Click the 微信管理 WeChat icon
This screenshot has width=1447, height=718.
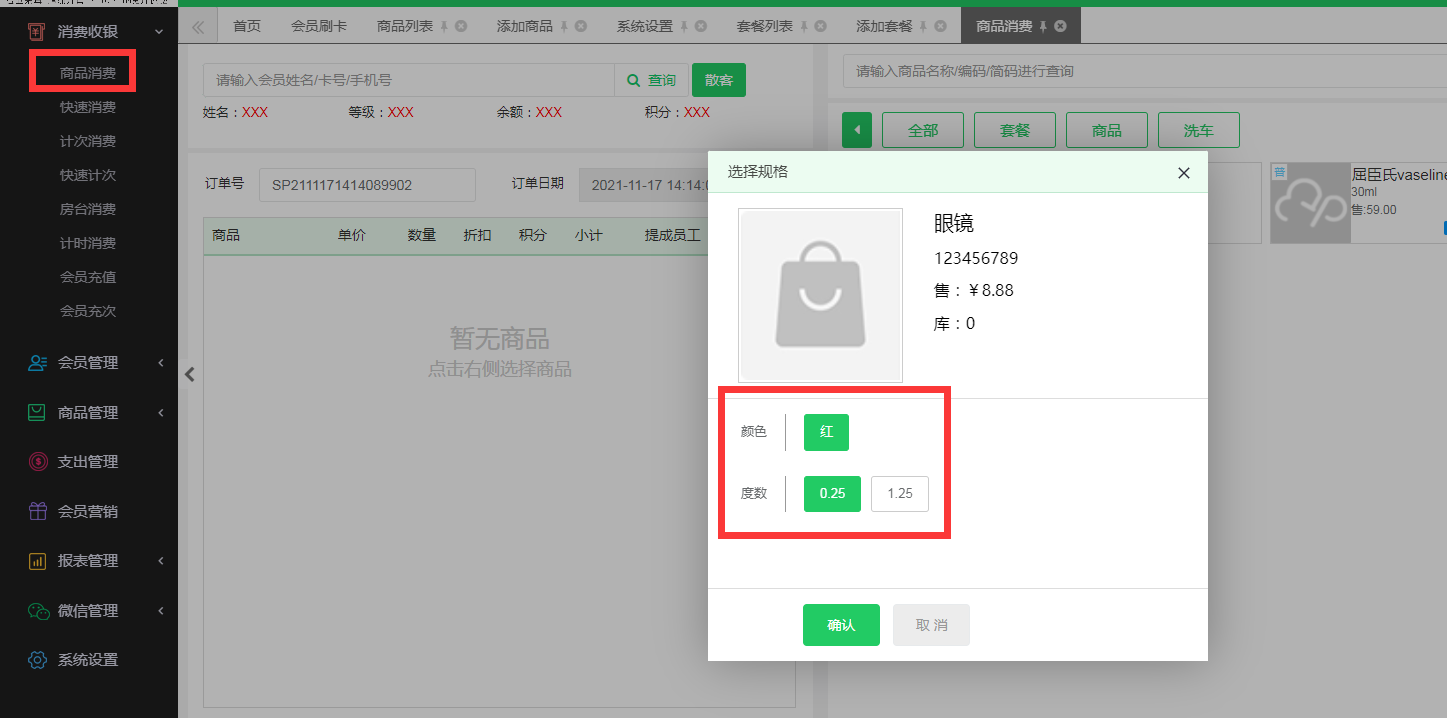(x=37, y=611)
